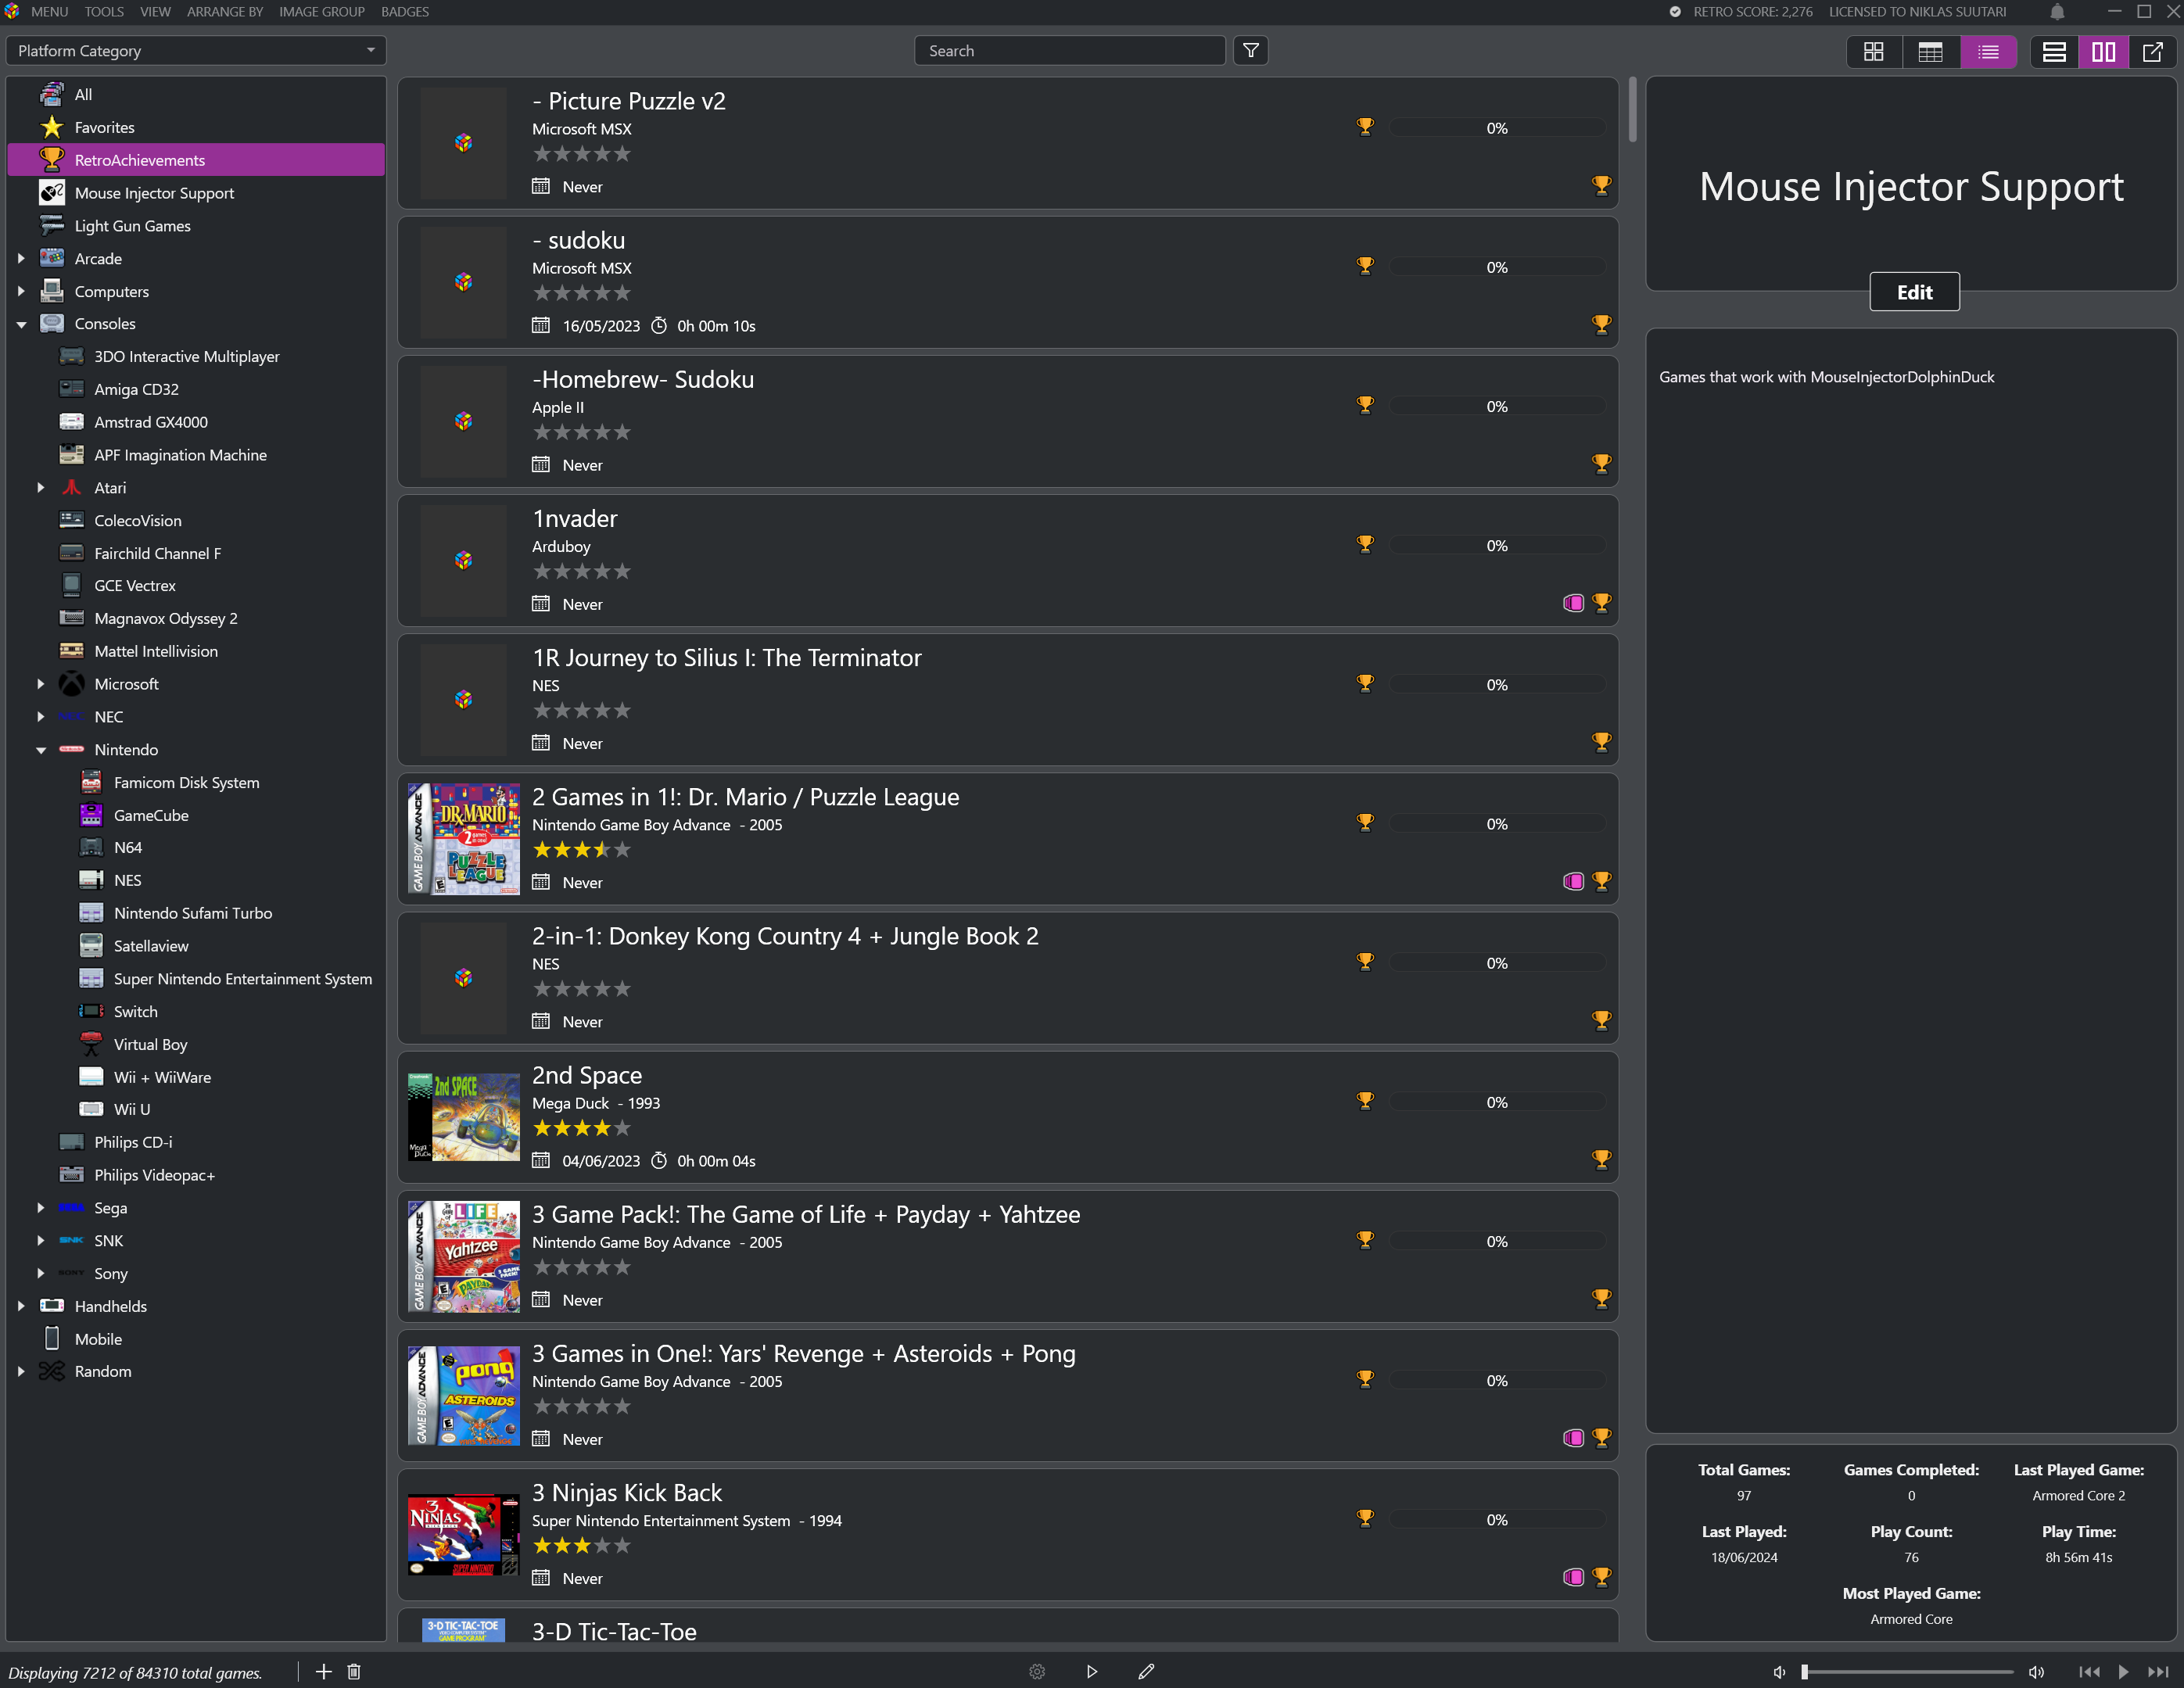The image size is (2184, 1688).
Task: Select the Favorites star category
Action: click(x=196, y=127)
